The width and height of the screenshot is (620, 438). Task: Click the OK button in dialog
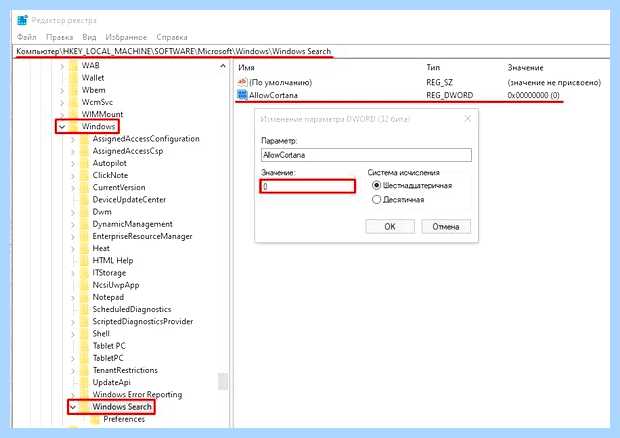click(x=390, y=227)
